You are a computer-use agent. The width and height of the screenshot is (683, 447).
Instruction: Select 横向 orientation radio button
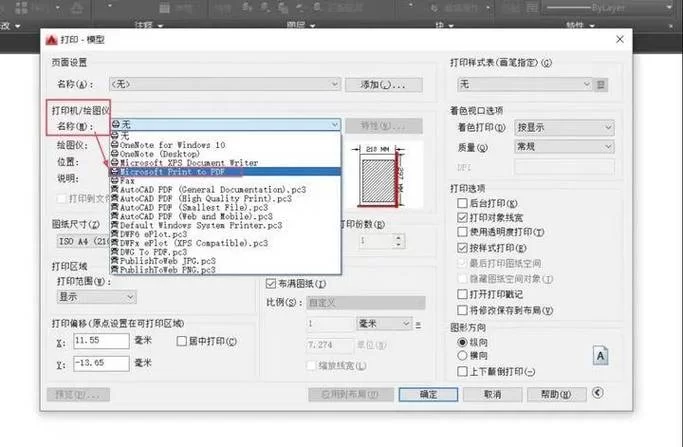tap(462, 356)
